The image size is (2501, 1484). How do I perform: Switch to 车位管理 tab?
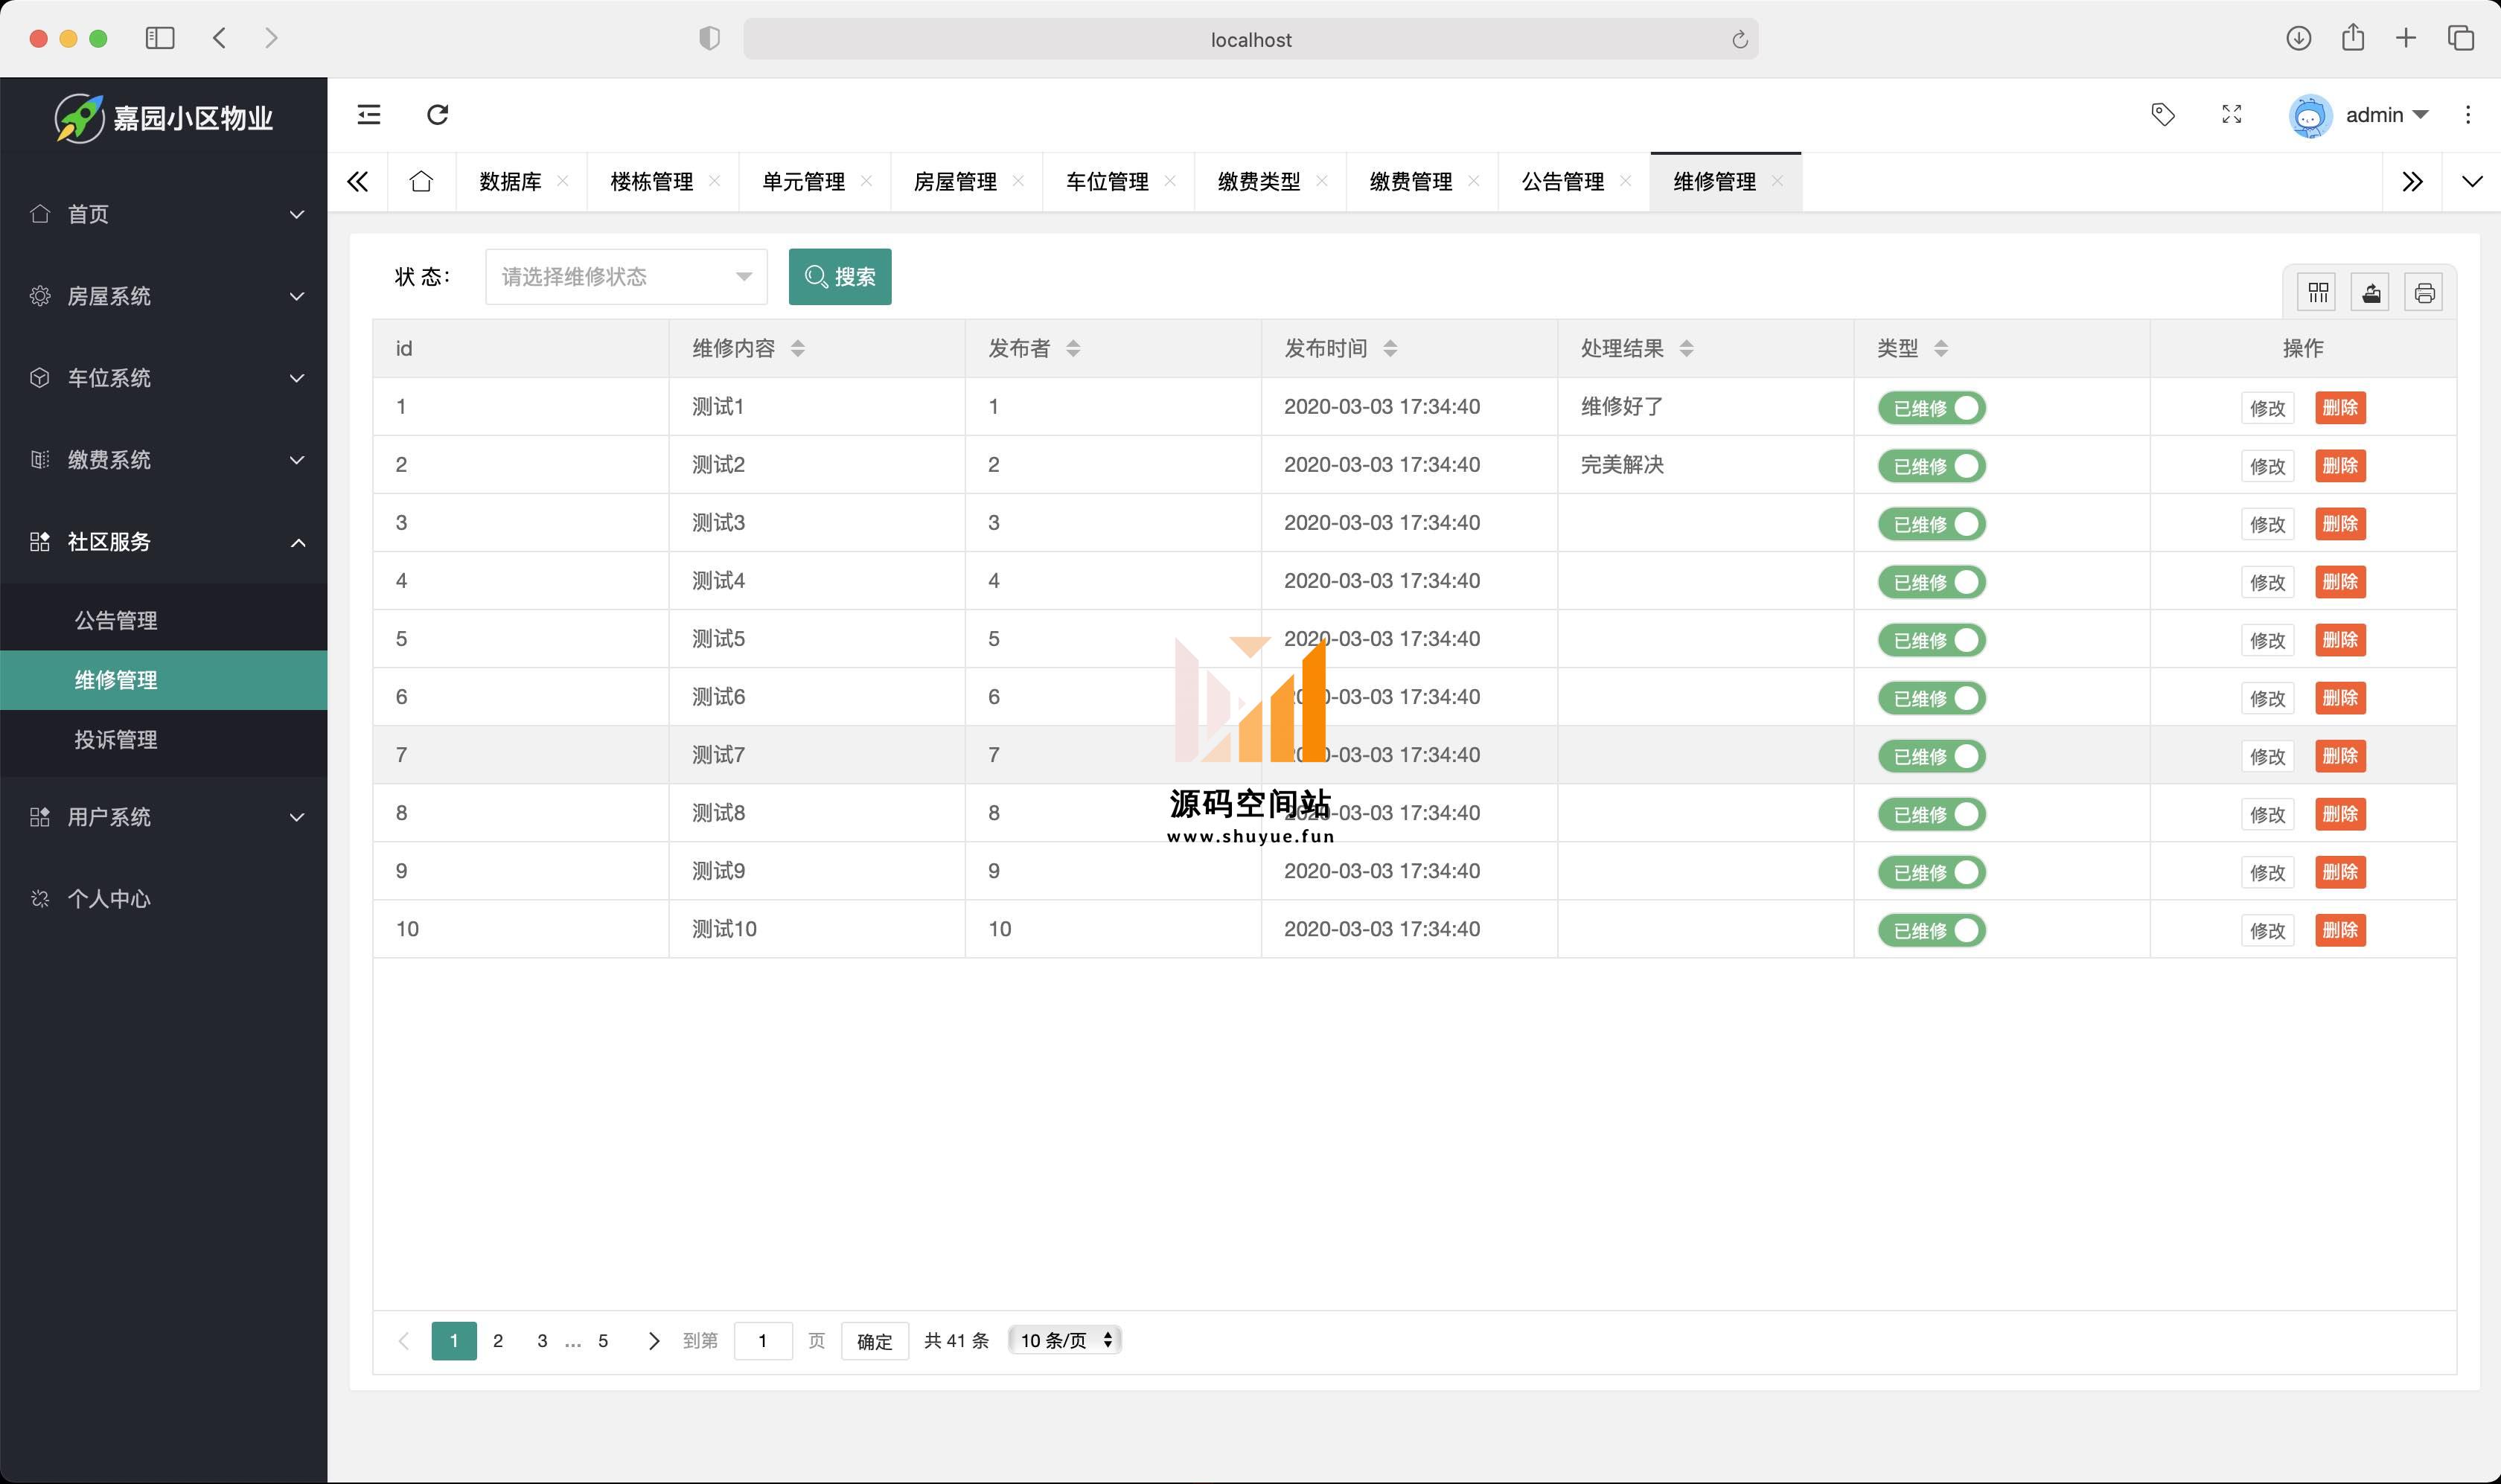pyautogui.click(x=1107, y=181)
